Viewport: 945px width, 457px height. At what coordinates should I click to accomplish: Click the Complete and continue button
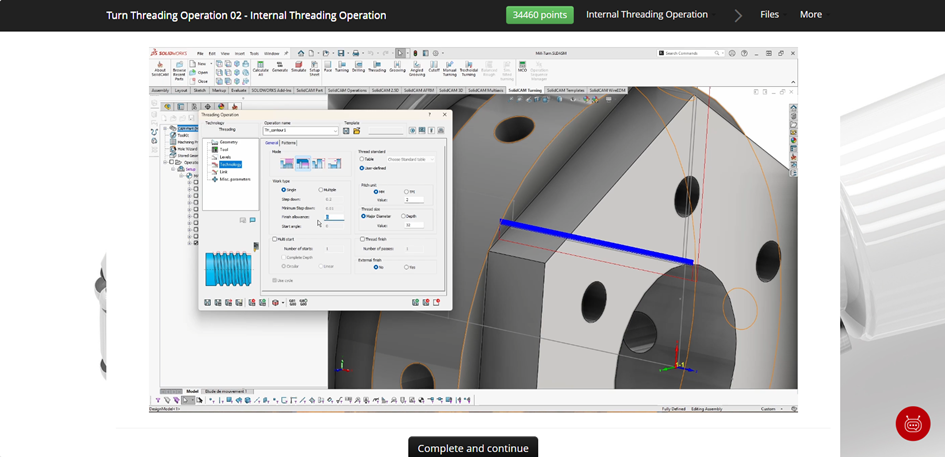coord(473,447)
